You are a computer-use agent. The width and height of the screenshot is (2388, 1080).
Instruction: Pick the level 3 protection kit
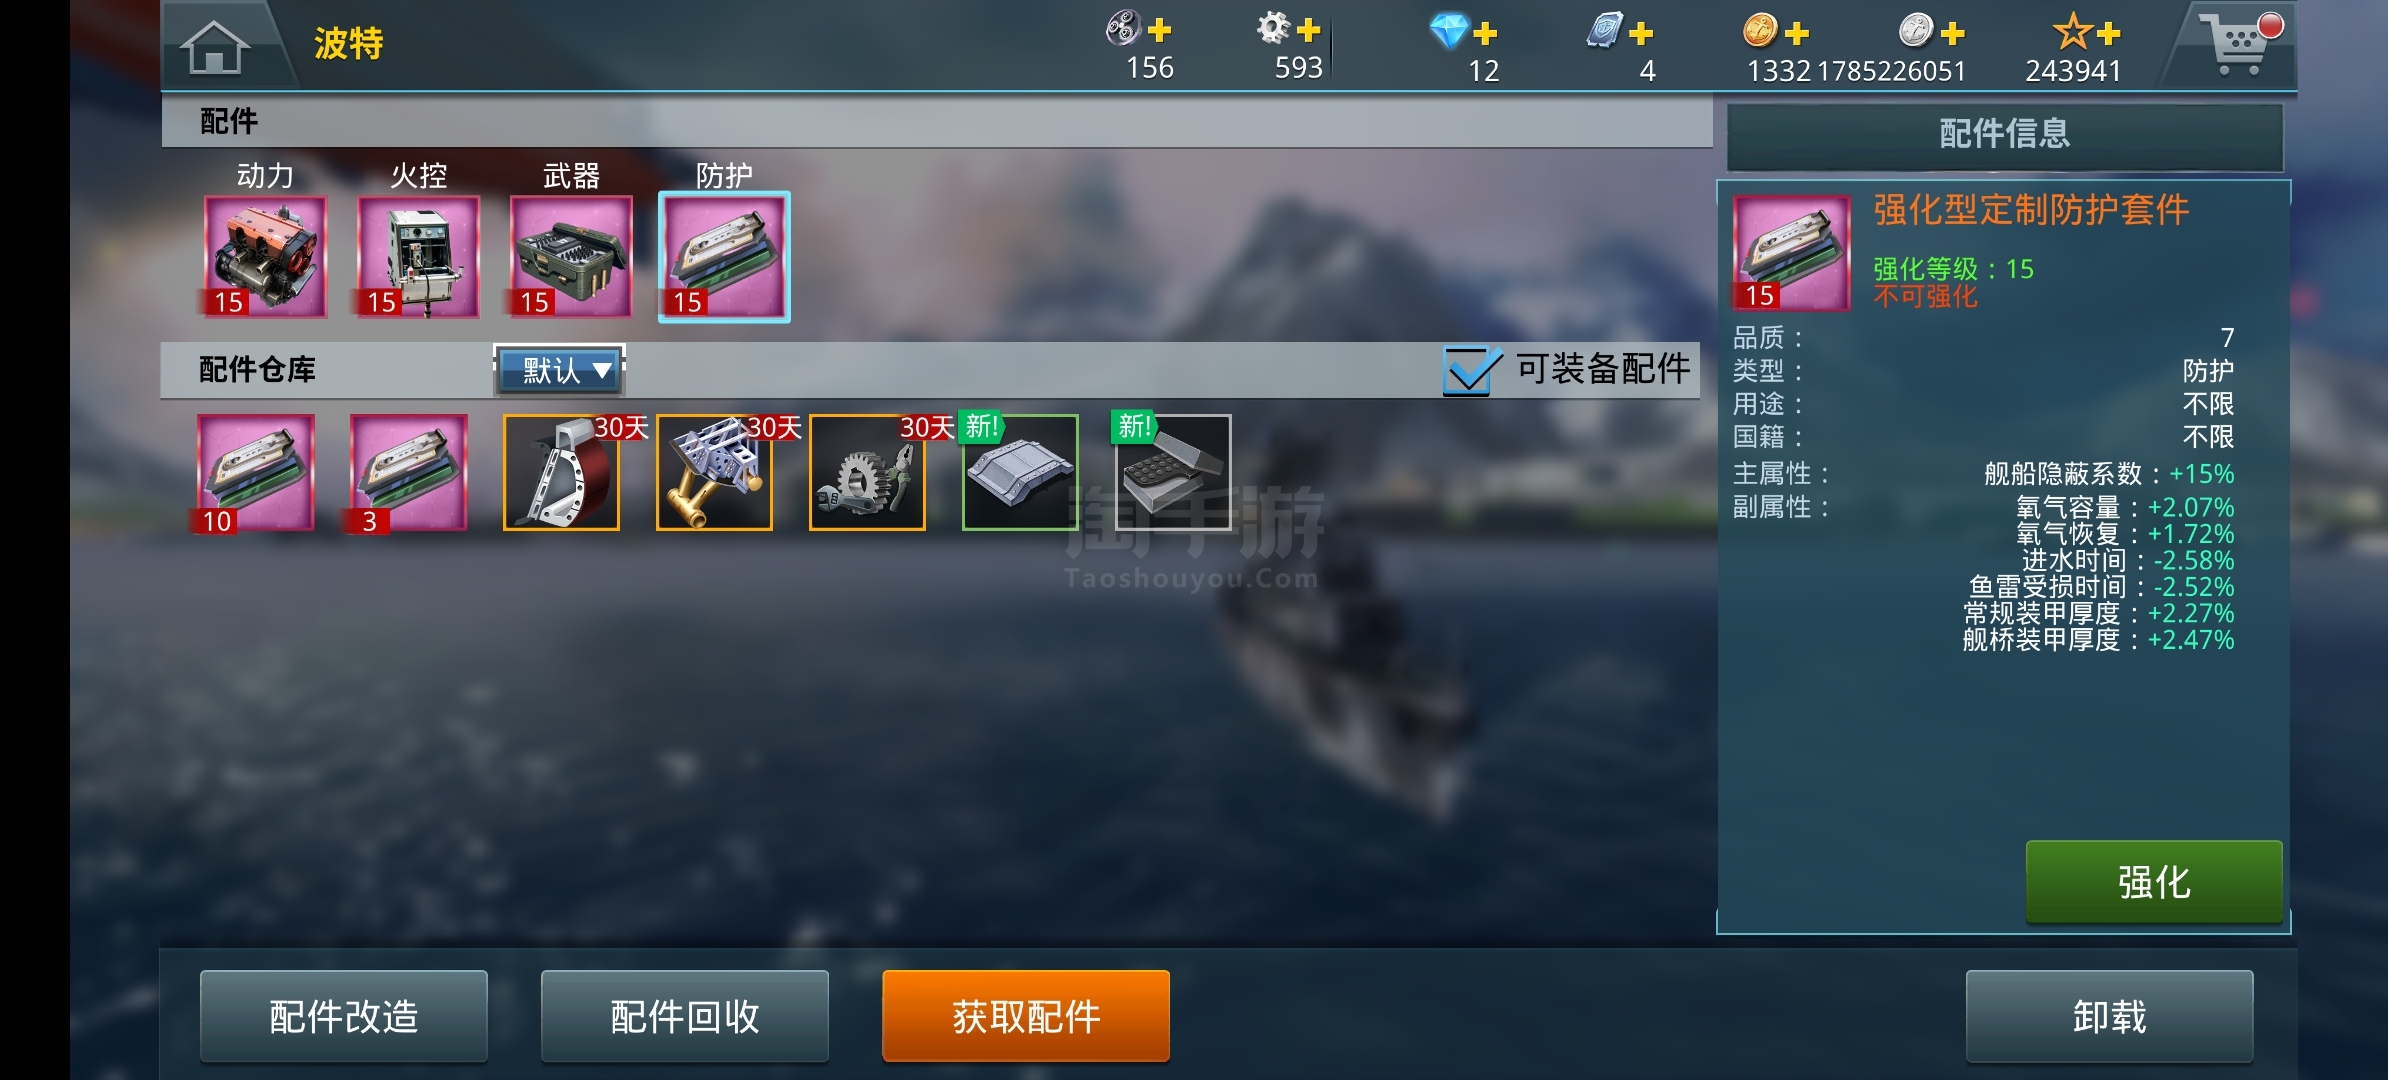408,472
